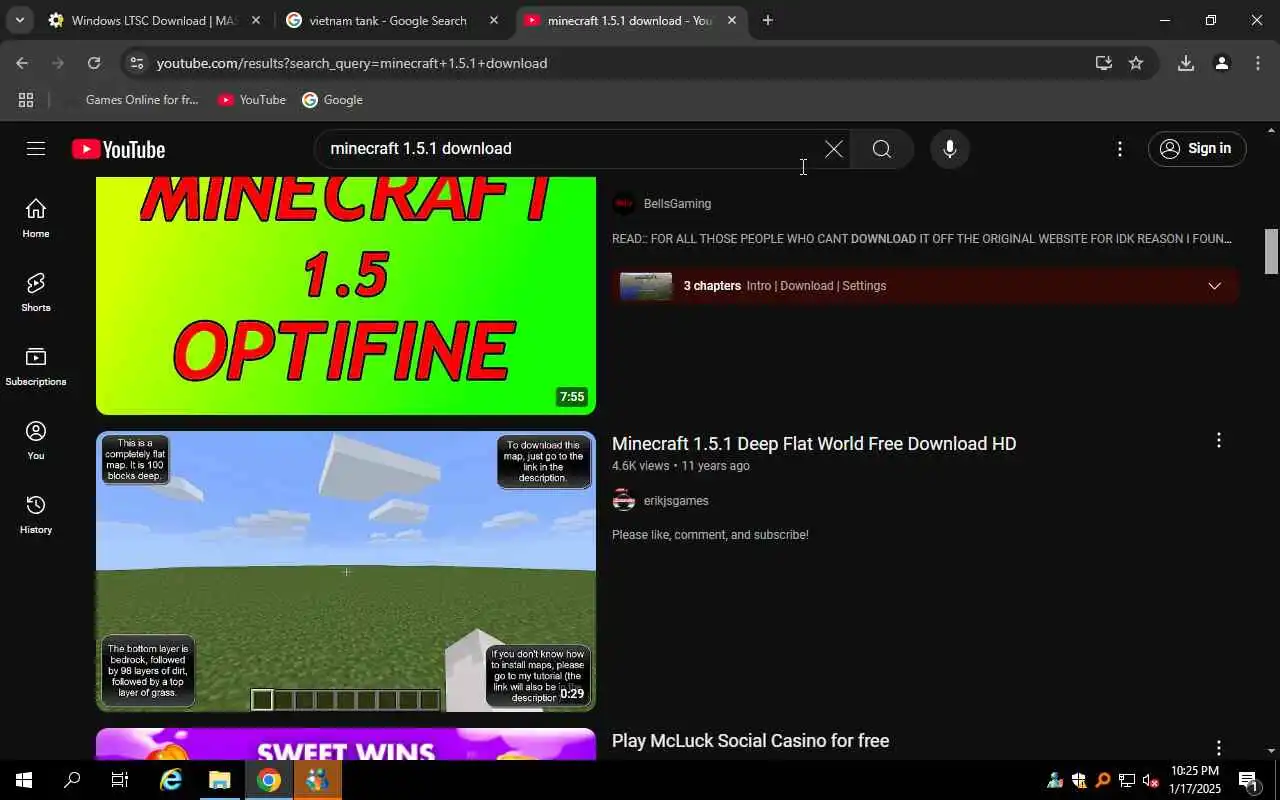The width and height of the screenshot is (1280, 800).
Task: Open Minecraft 1.5.1 Deep Flat World title
Action: point(814,444)
